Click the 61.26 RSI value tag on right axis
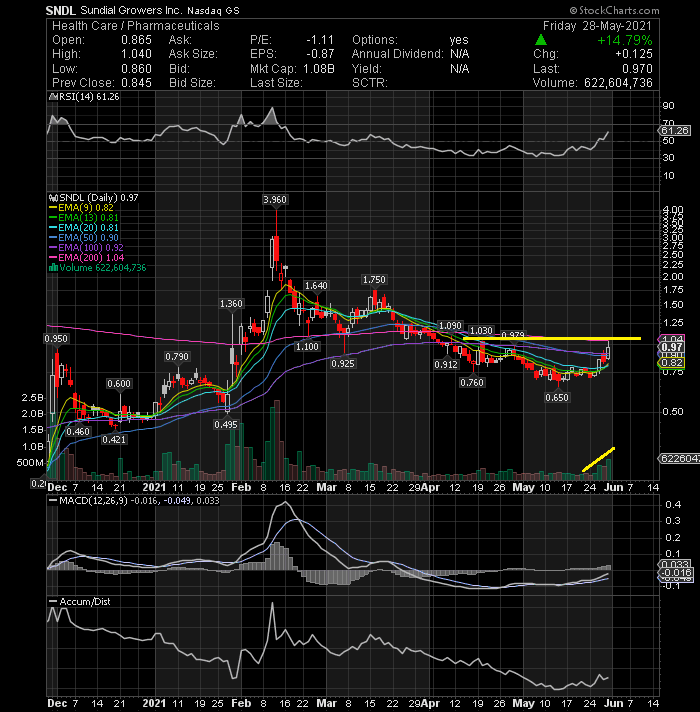This screenshot has width=700, height=712. [675, 131]
